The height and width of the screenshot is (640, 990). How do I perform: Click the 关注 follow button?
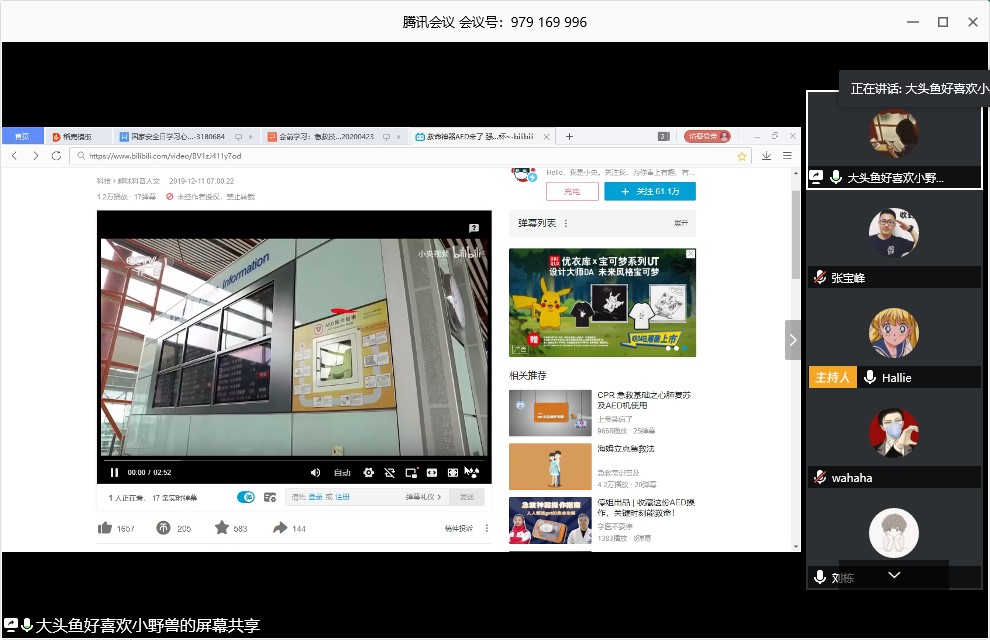point(650,191)
